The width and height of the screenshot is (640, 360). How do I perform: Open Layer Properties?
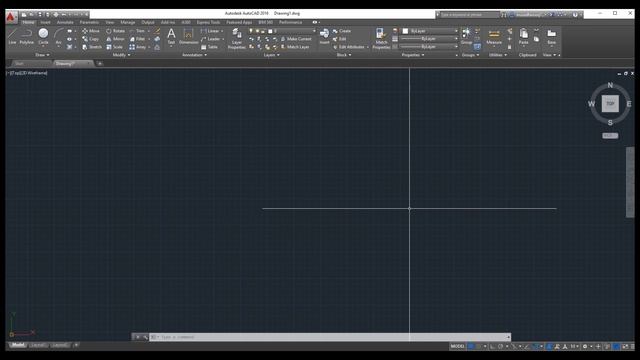236,38
